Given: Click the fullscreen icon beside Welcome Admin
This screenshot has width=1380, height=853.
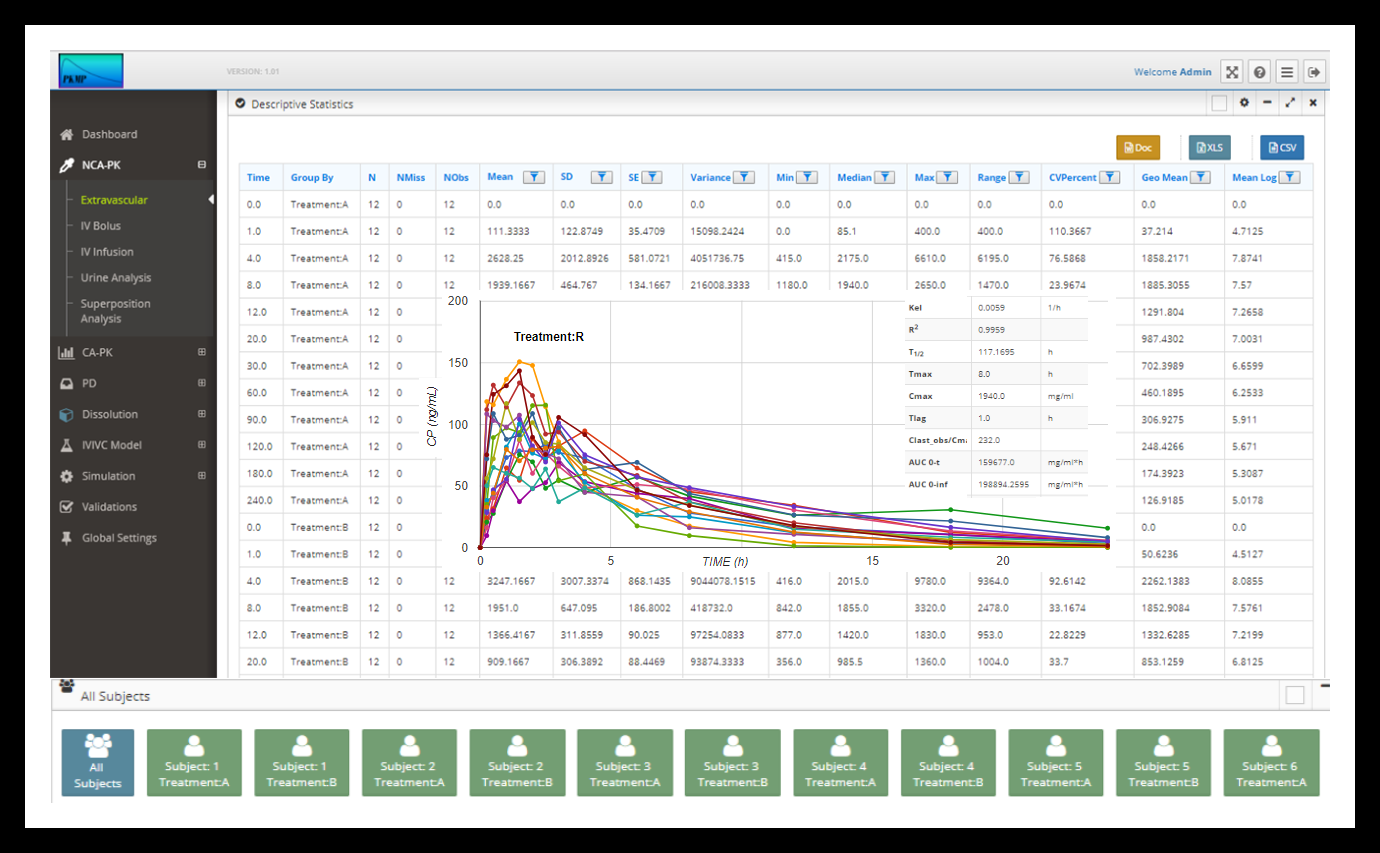Looking at the screenshot, I should click(x=1232, y=72).
